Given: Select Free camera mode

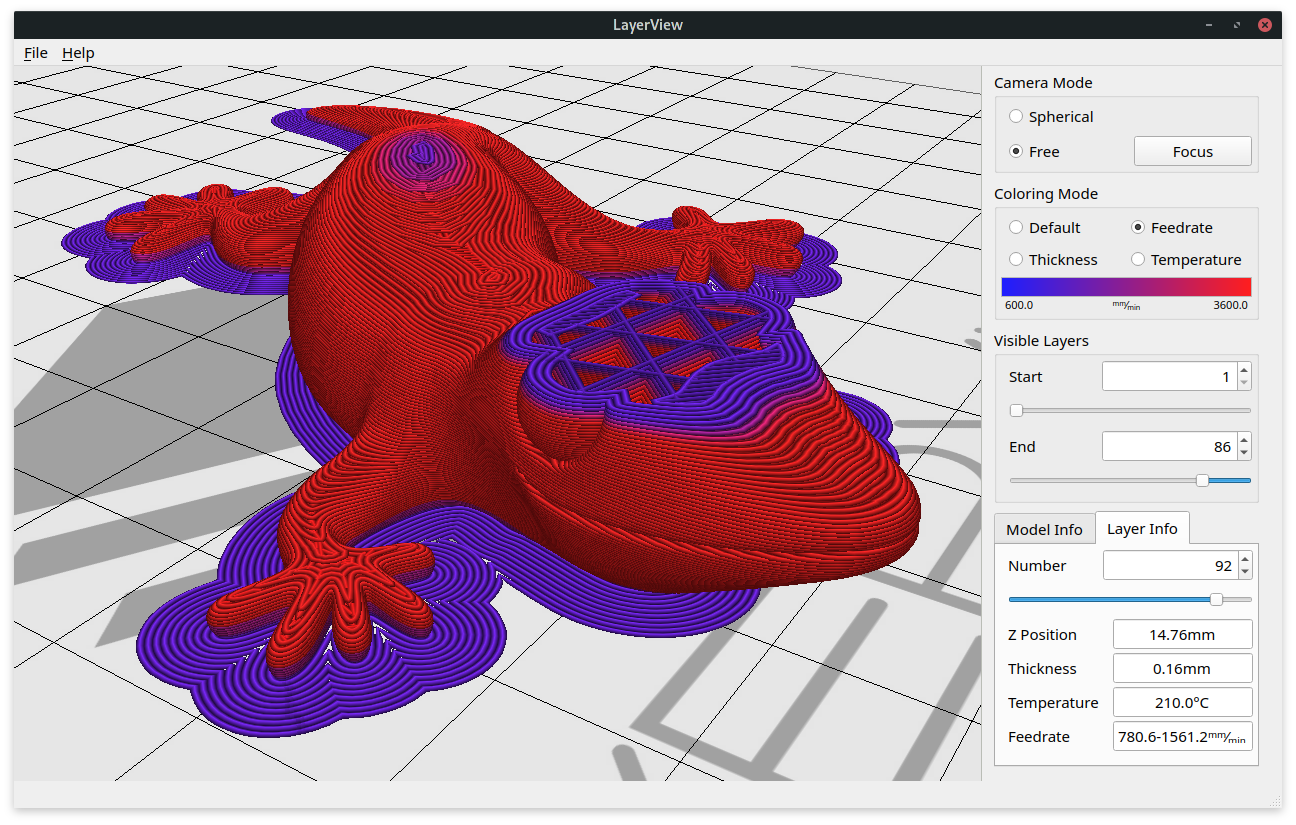Looking at the screenshot, I should [1016, 152].
